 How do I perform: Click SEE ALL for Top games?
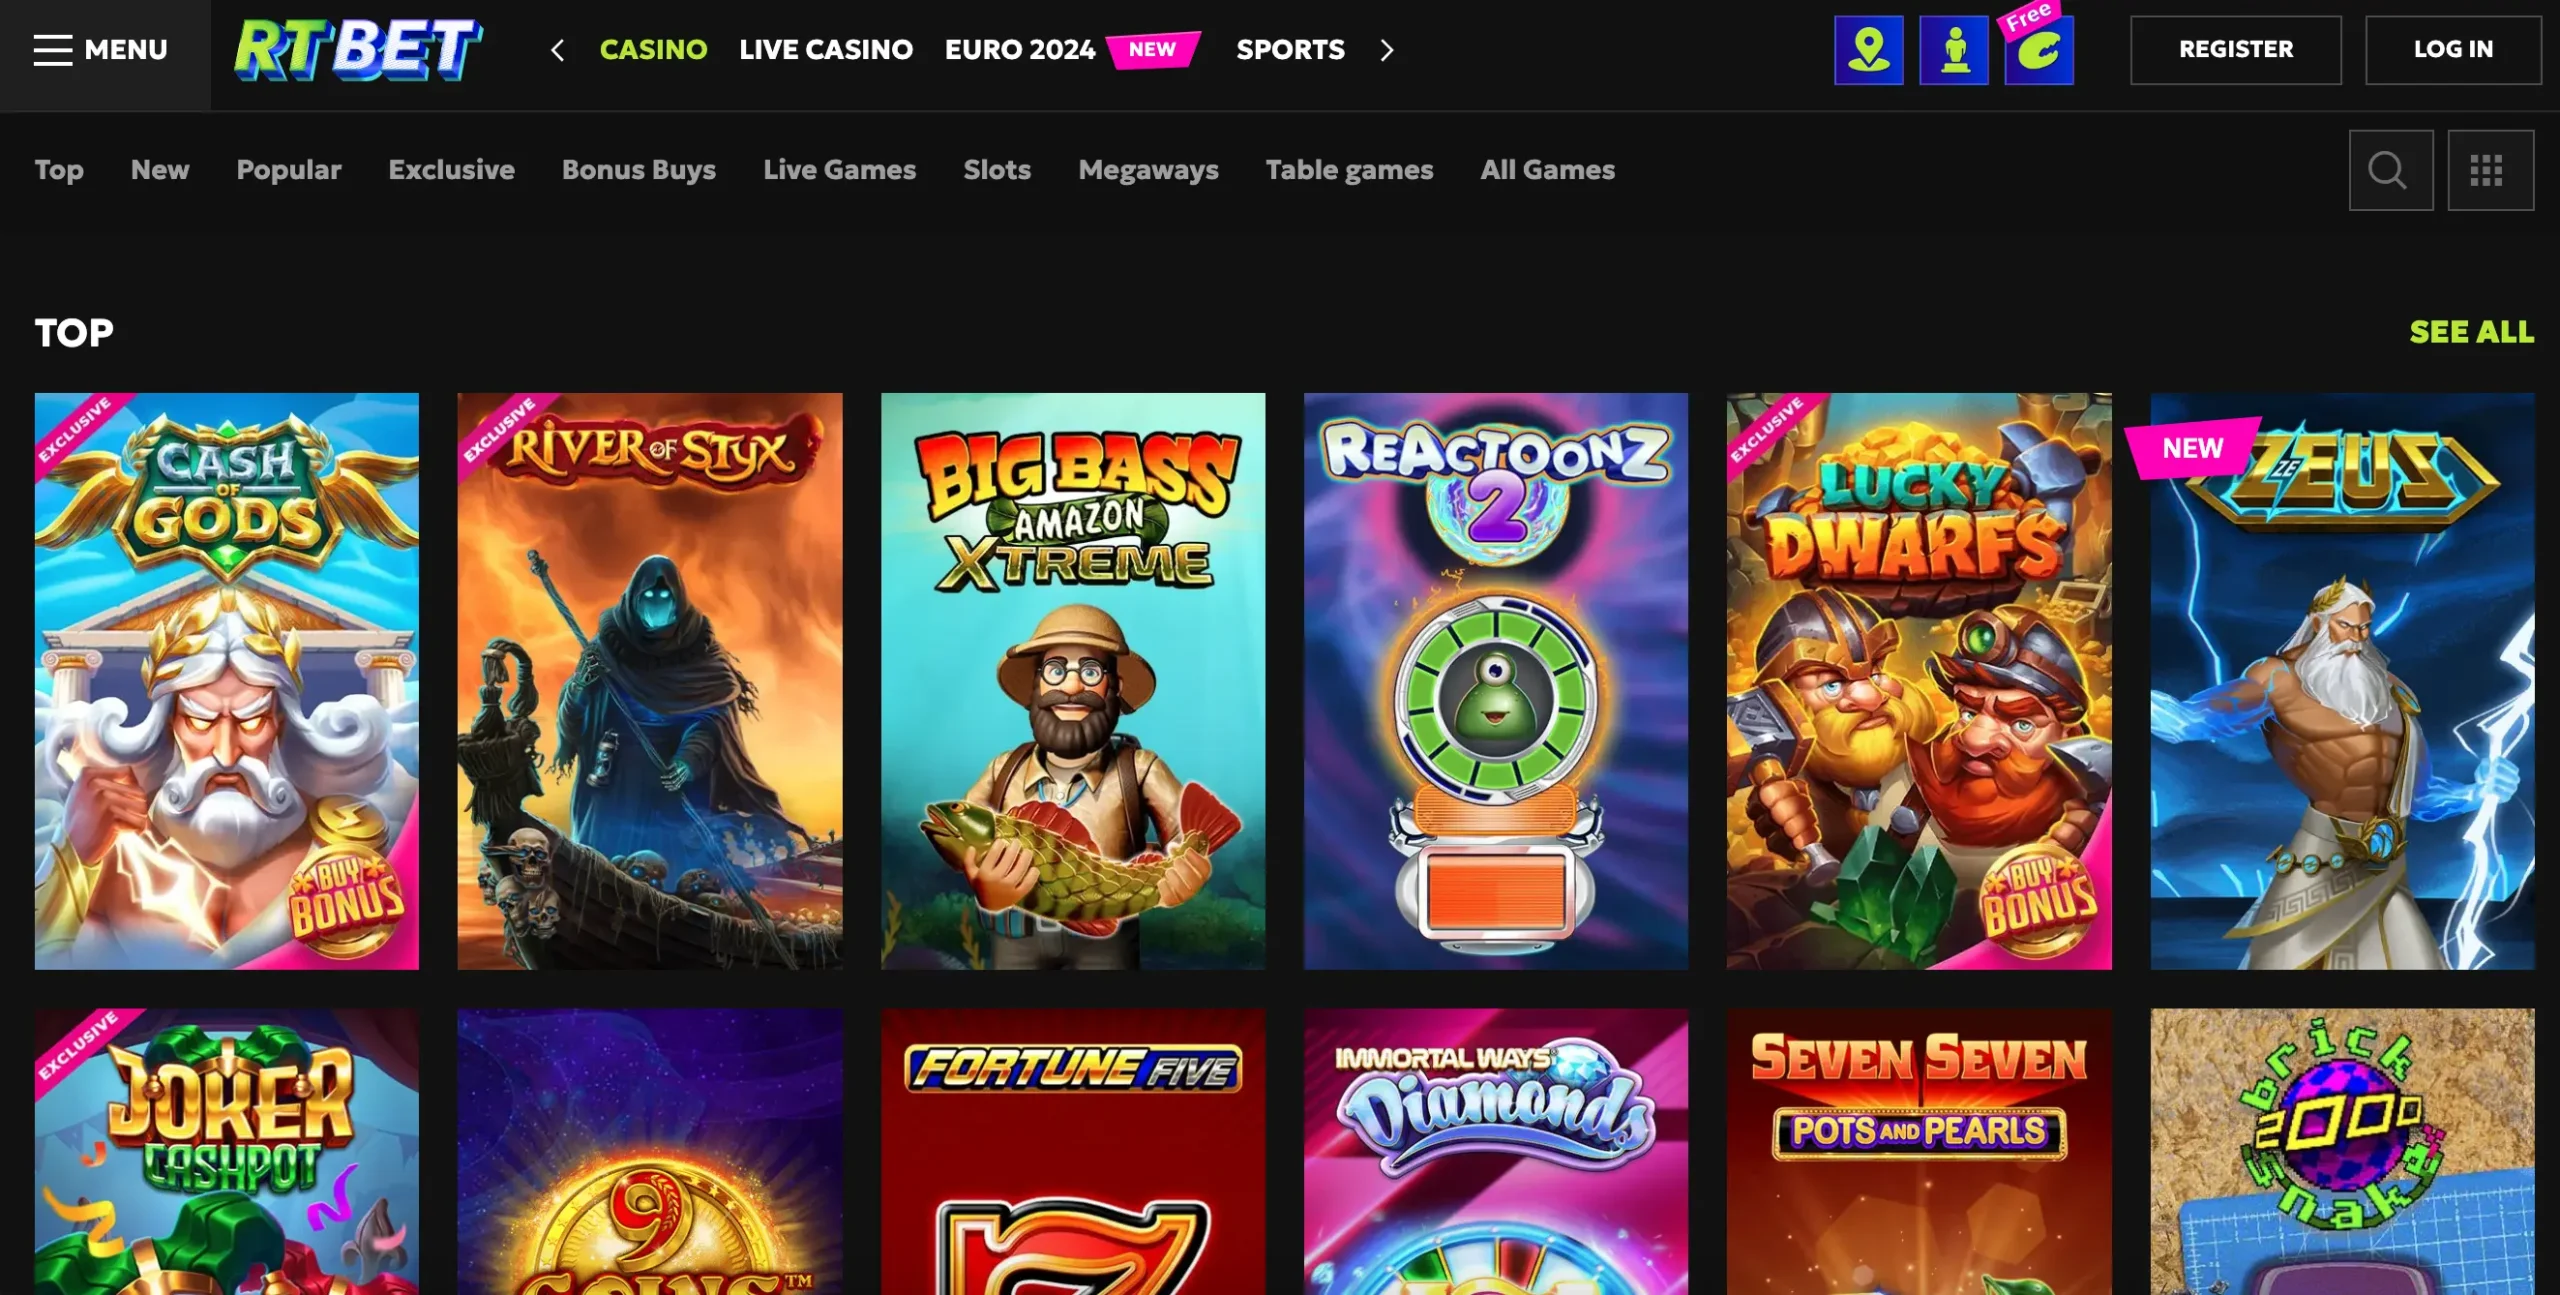click(2471, 332)
